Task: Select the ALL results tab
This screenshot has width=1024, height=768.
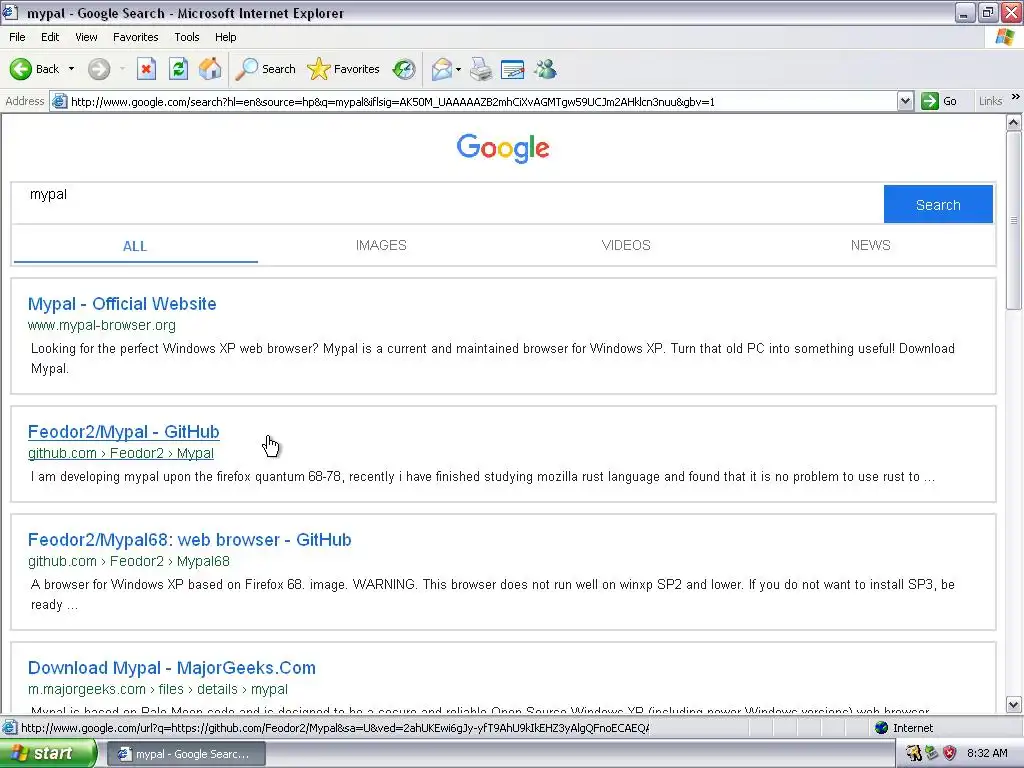Action: pos(135,246)
